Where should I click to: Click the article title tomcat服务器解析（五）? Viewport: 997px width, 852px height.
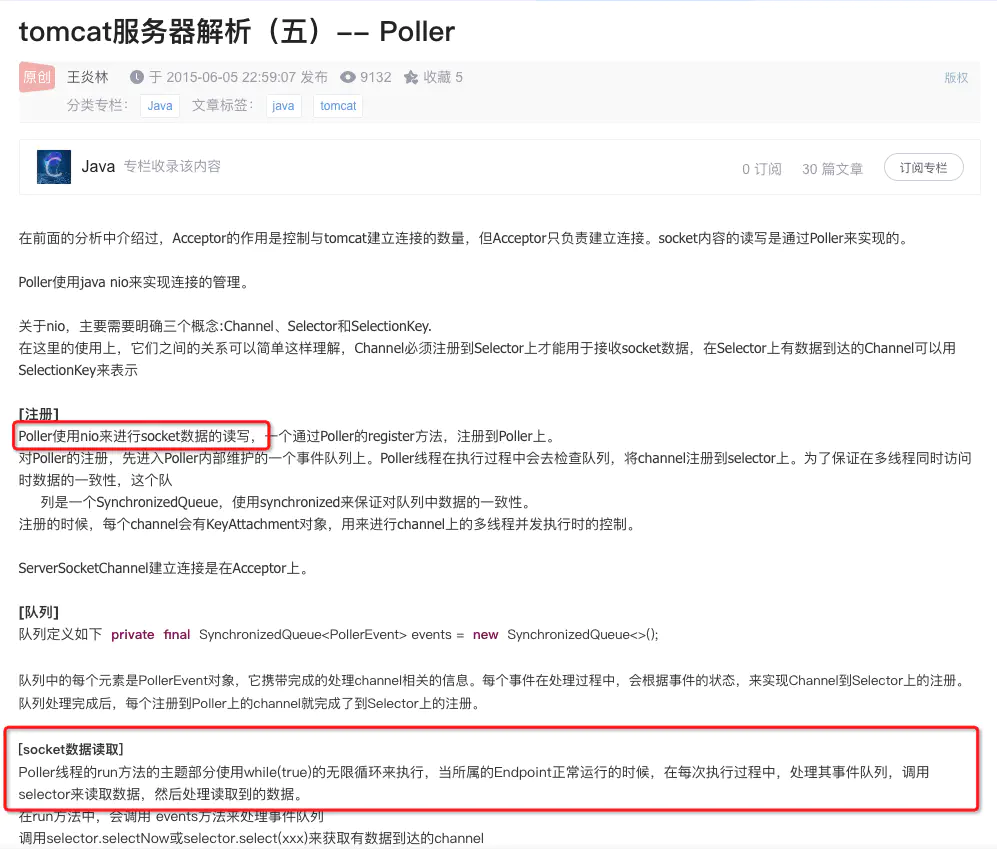pos(237,32)
